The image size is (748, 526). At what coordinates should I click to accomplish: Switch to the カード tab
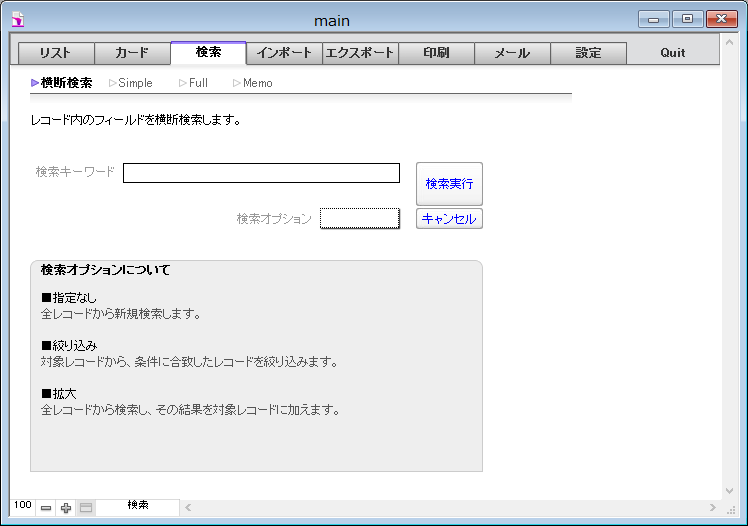(x=132, y=53)
